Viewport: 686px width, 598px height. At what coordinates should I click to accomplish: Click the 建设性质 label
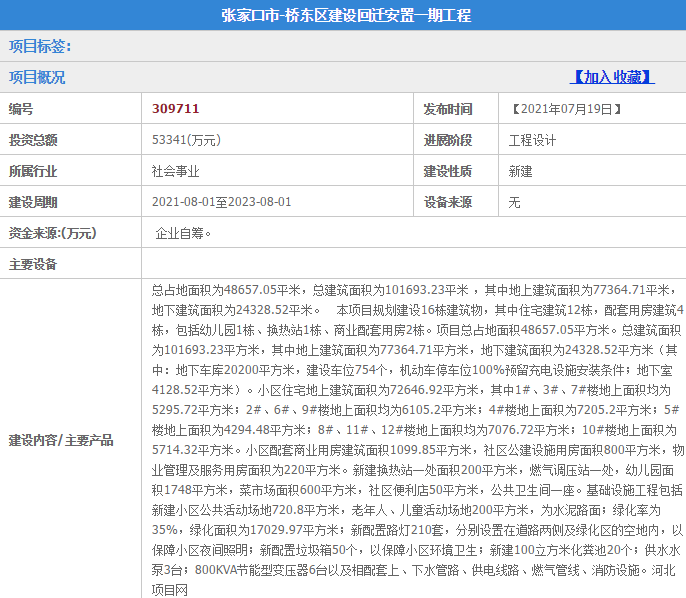point(447,171)
